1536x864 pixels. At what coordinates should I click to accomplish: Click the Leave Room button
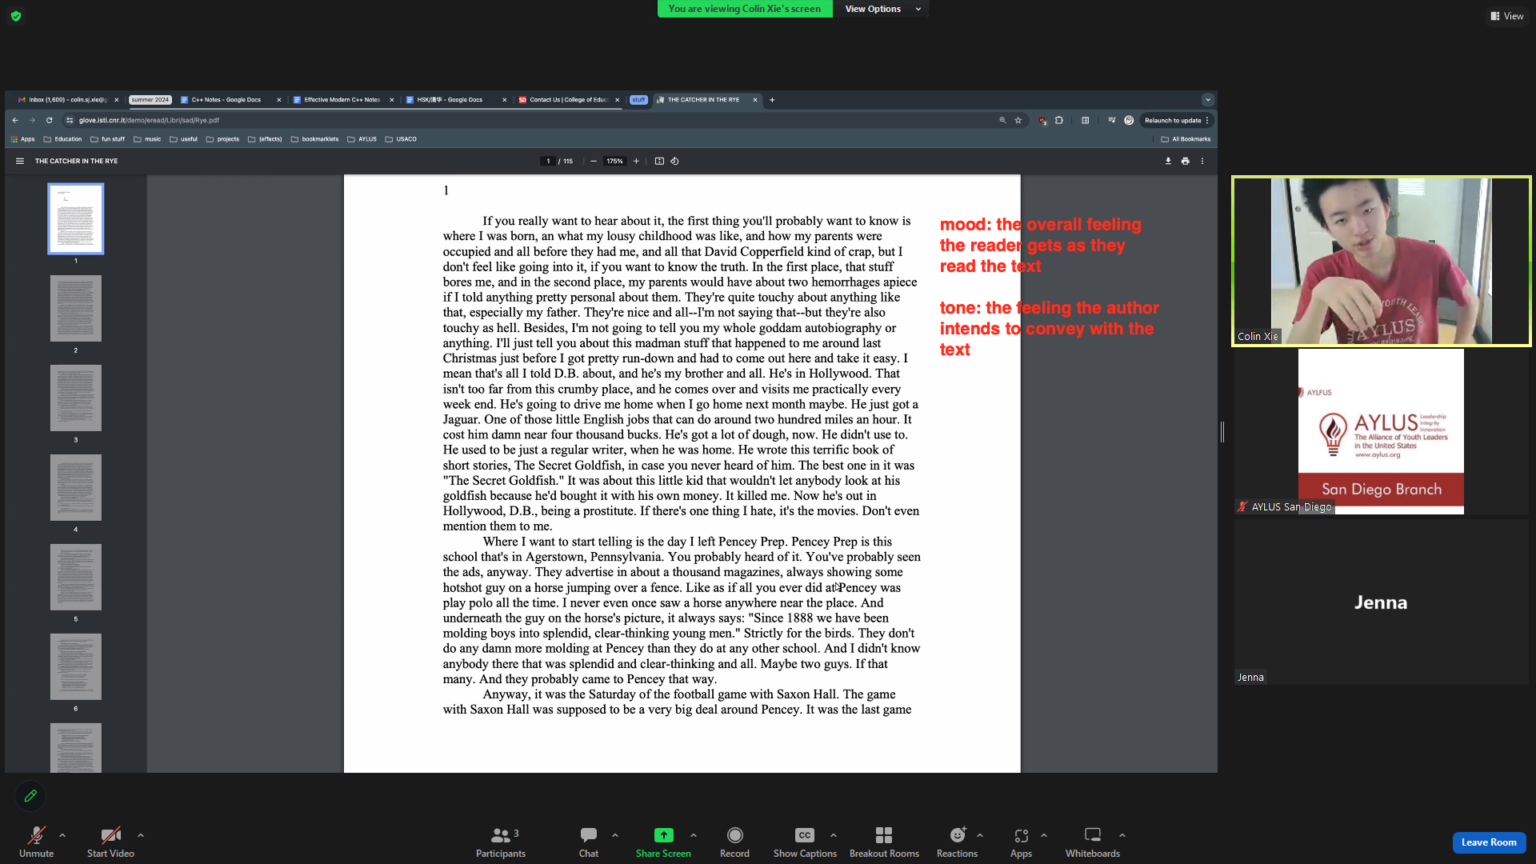pos(1489,842)
